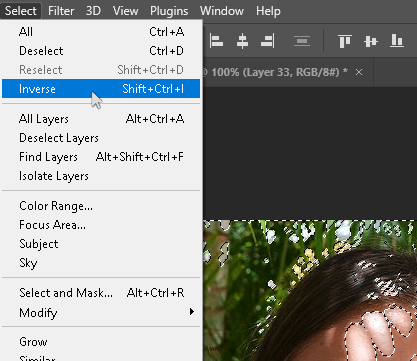Click align bottom edges icon
This screenshot has width=417, height=361.
[397, 41]
